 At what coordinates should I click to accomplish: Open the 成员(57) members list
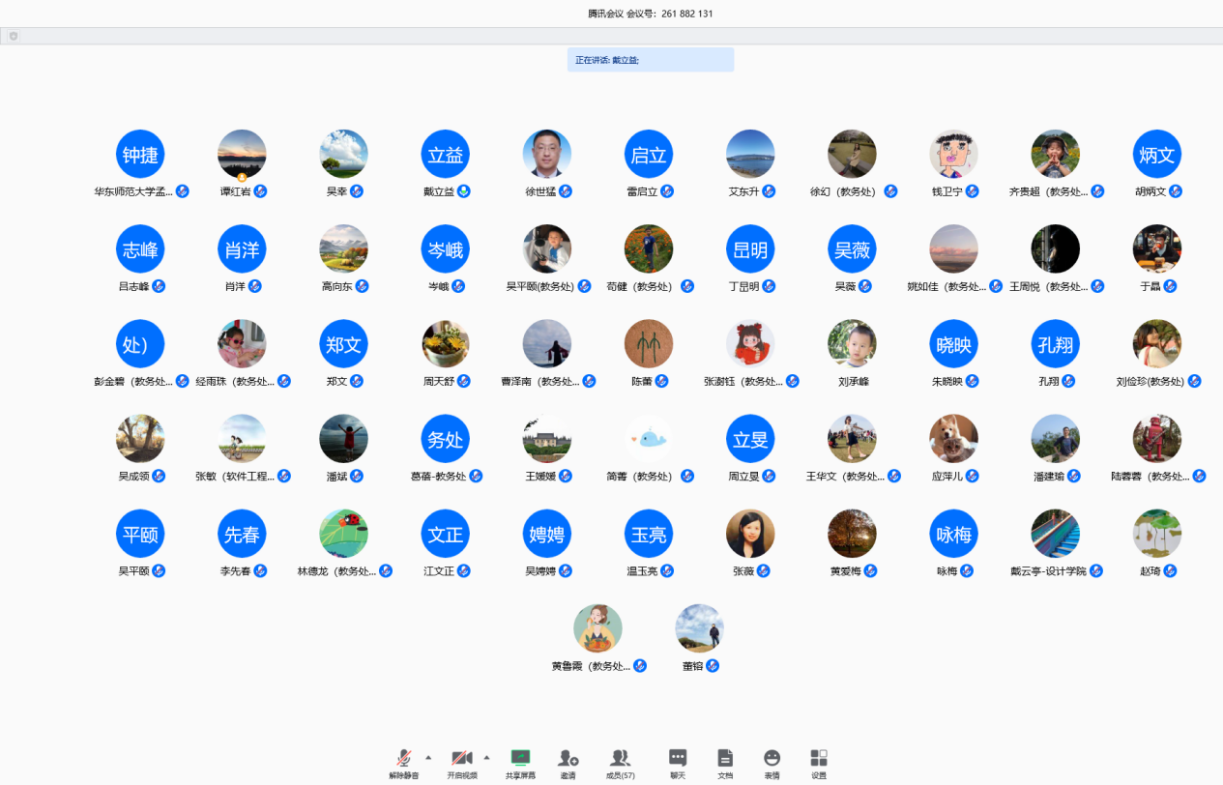pyautogui.click(x=620, y=763)
